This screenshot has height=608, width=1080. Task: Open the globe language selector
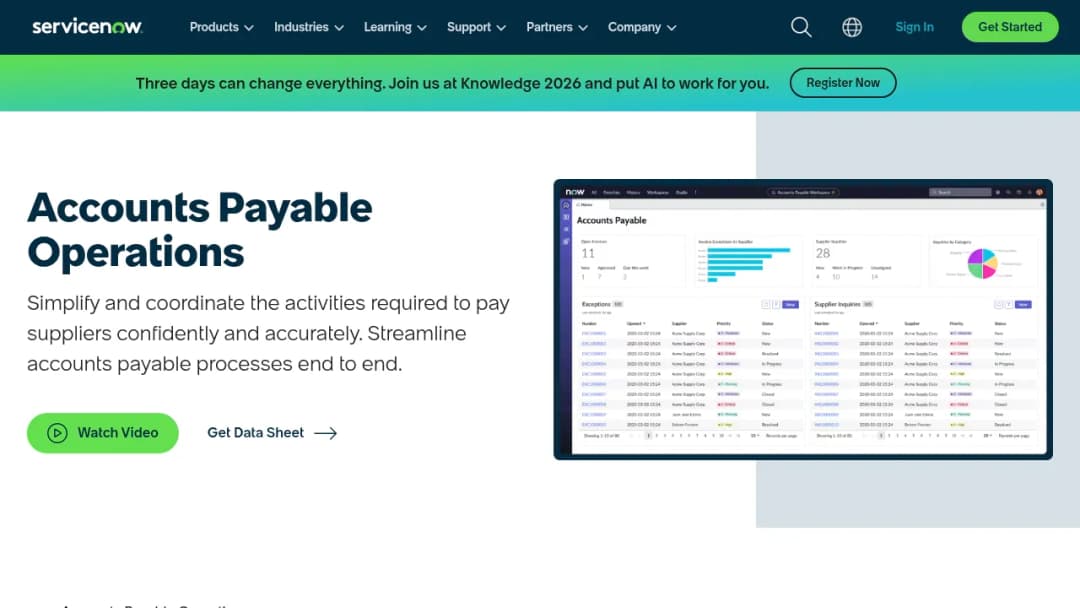[x=852, y=27]
